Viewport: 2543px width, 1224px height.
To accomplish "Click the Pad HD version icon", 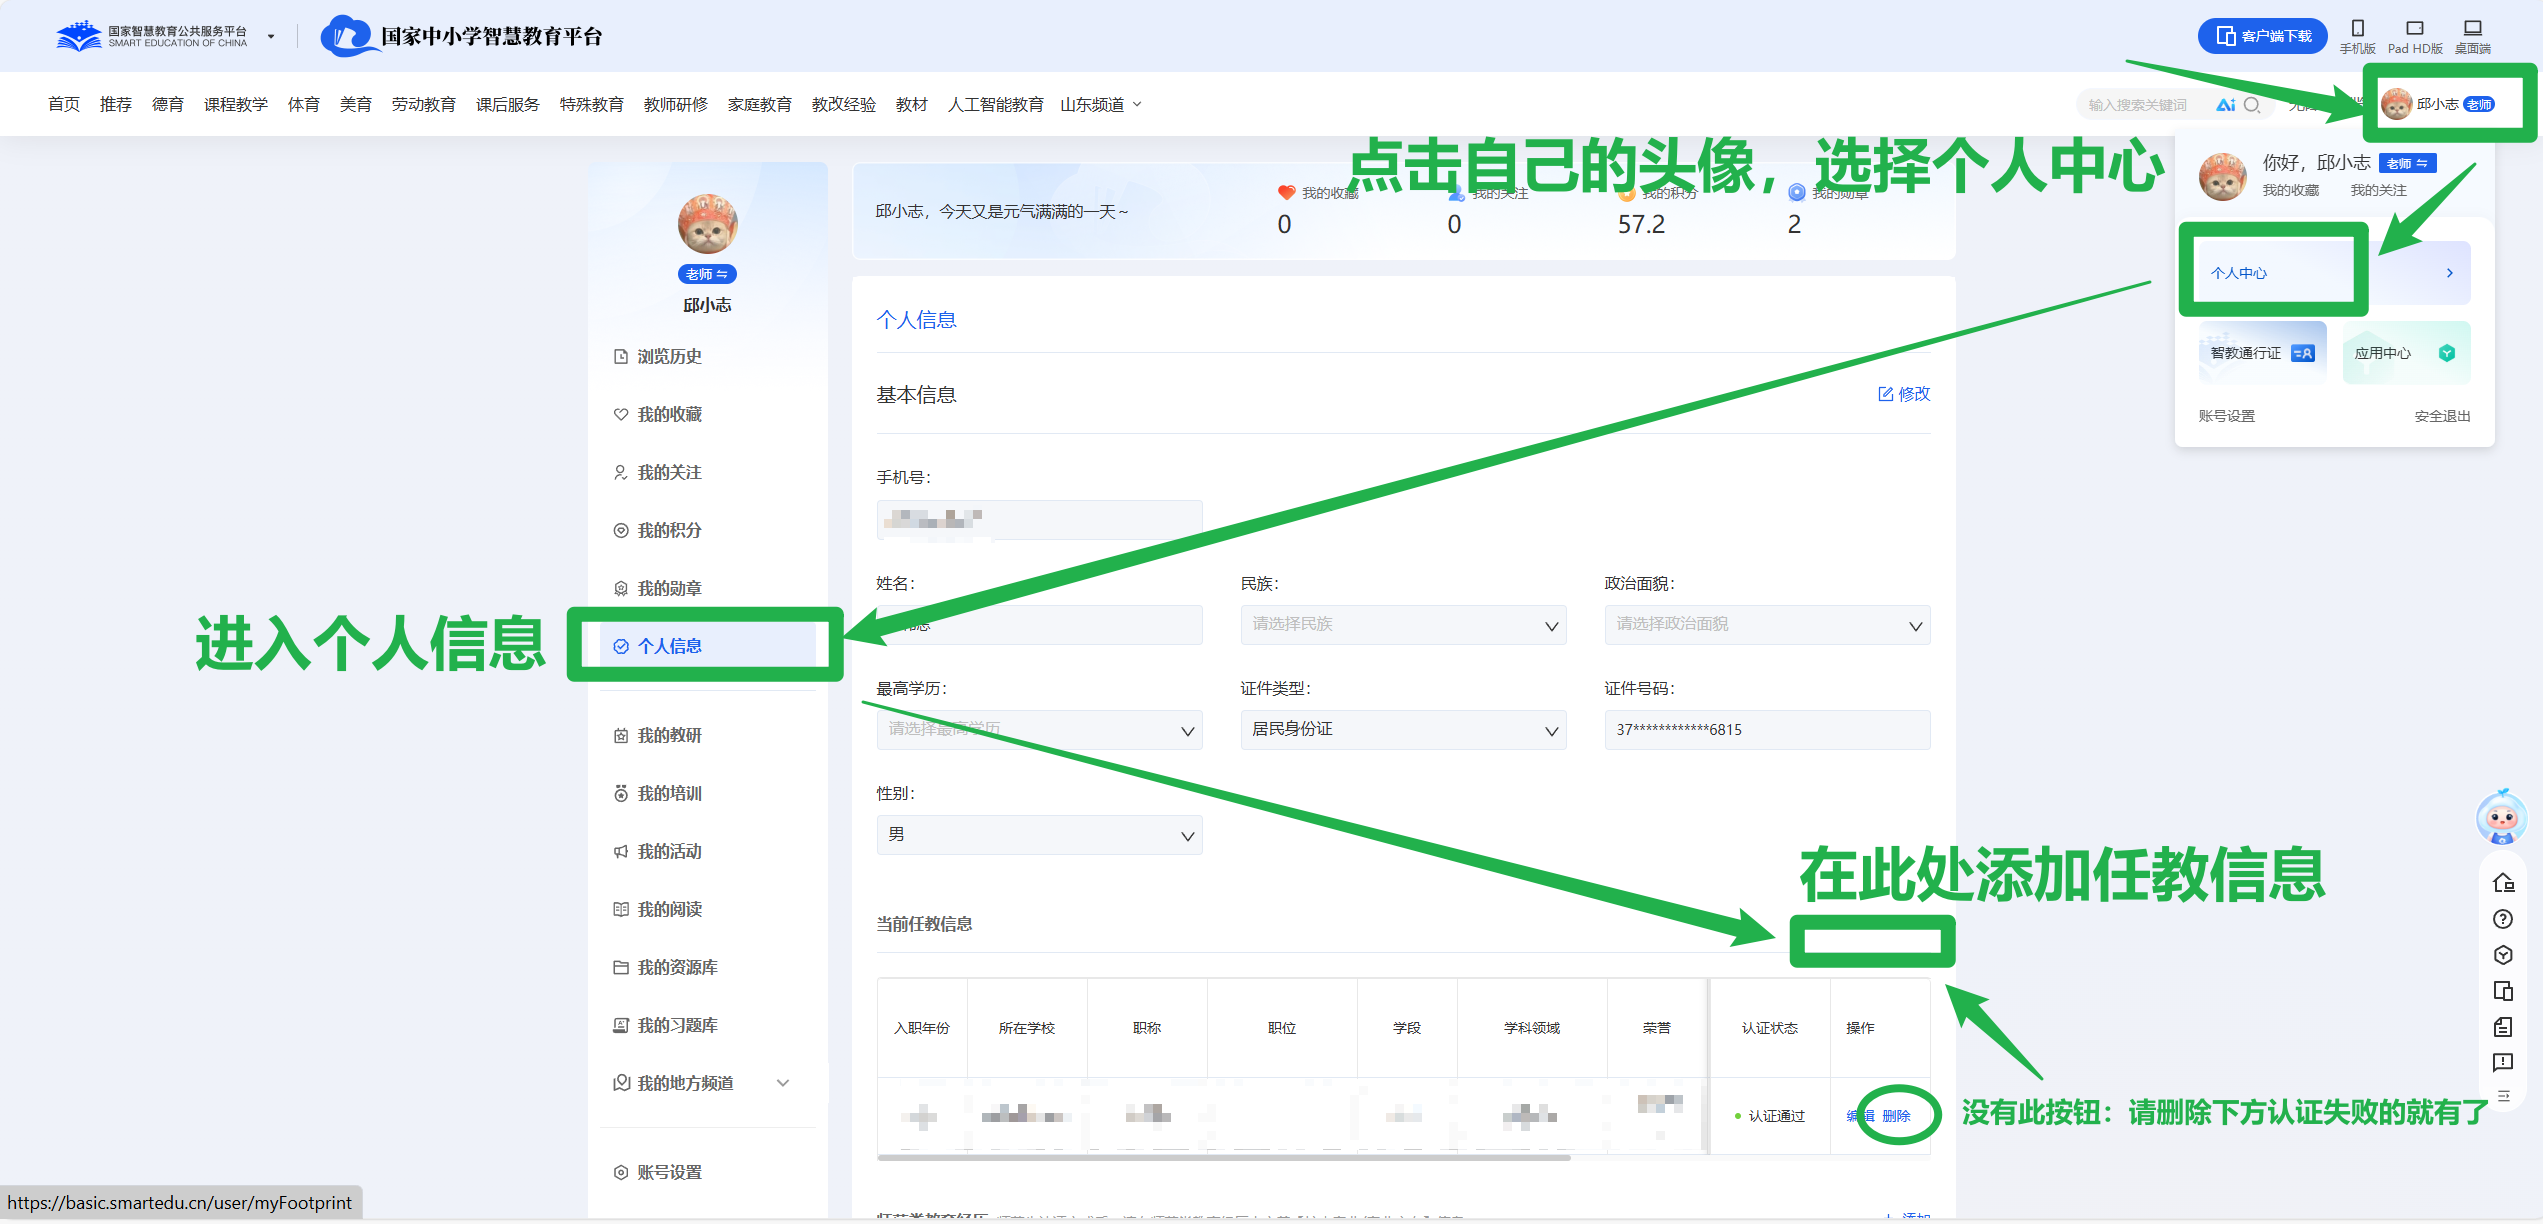I will pos(2414,29).
